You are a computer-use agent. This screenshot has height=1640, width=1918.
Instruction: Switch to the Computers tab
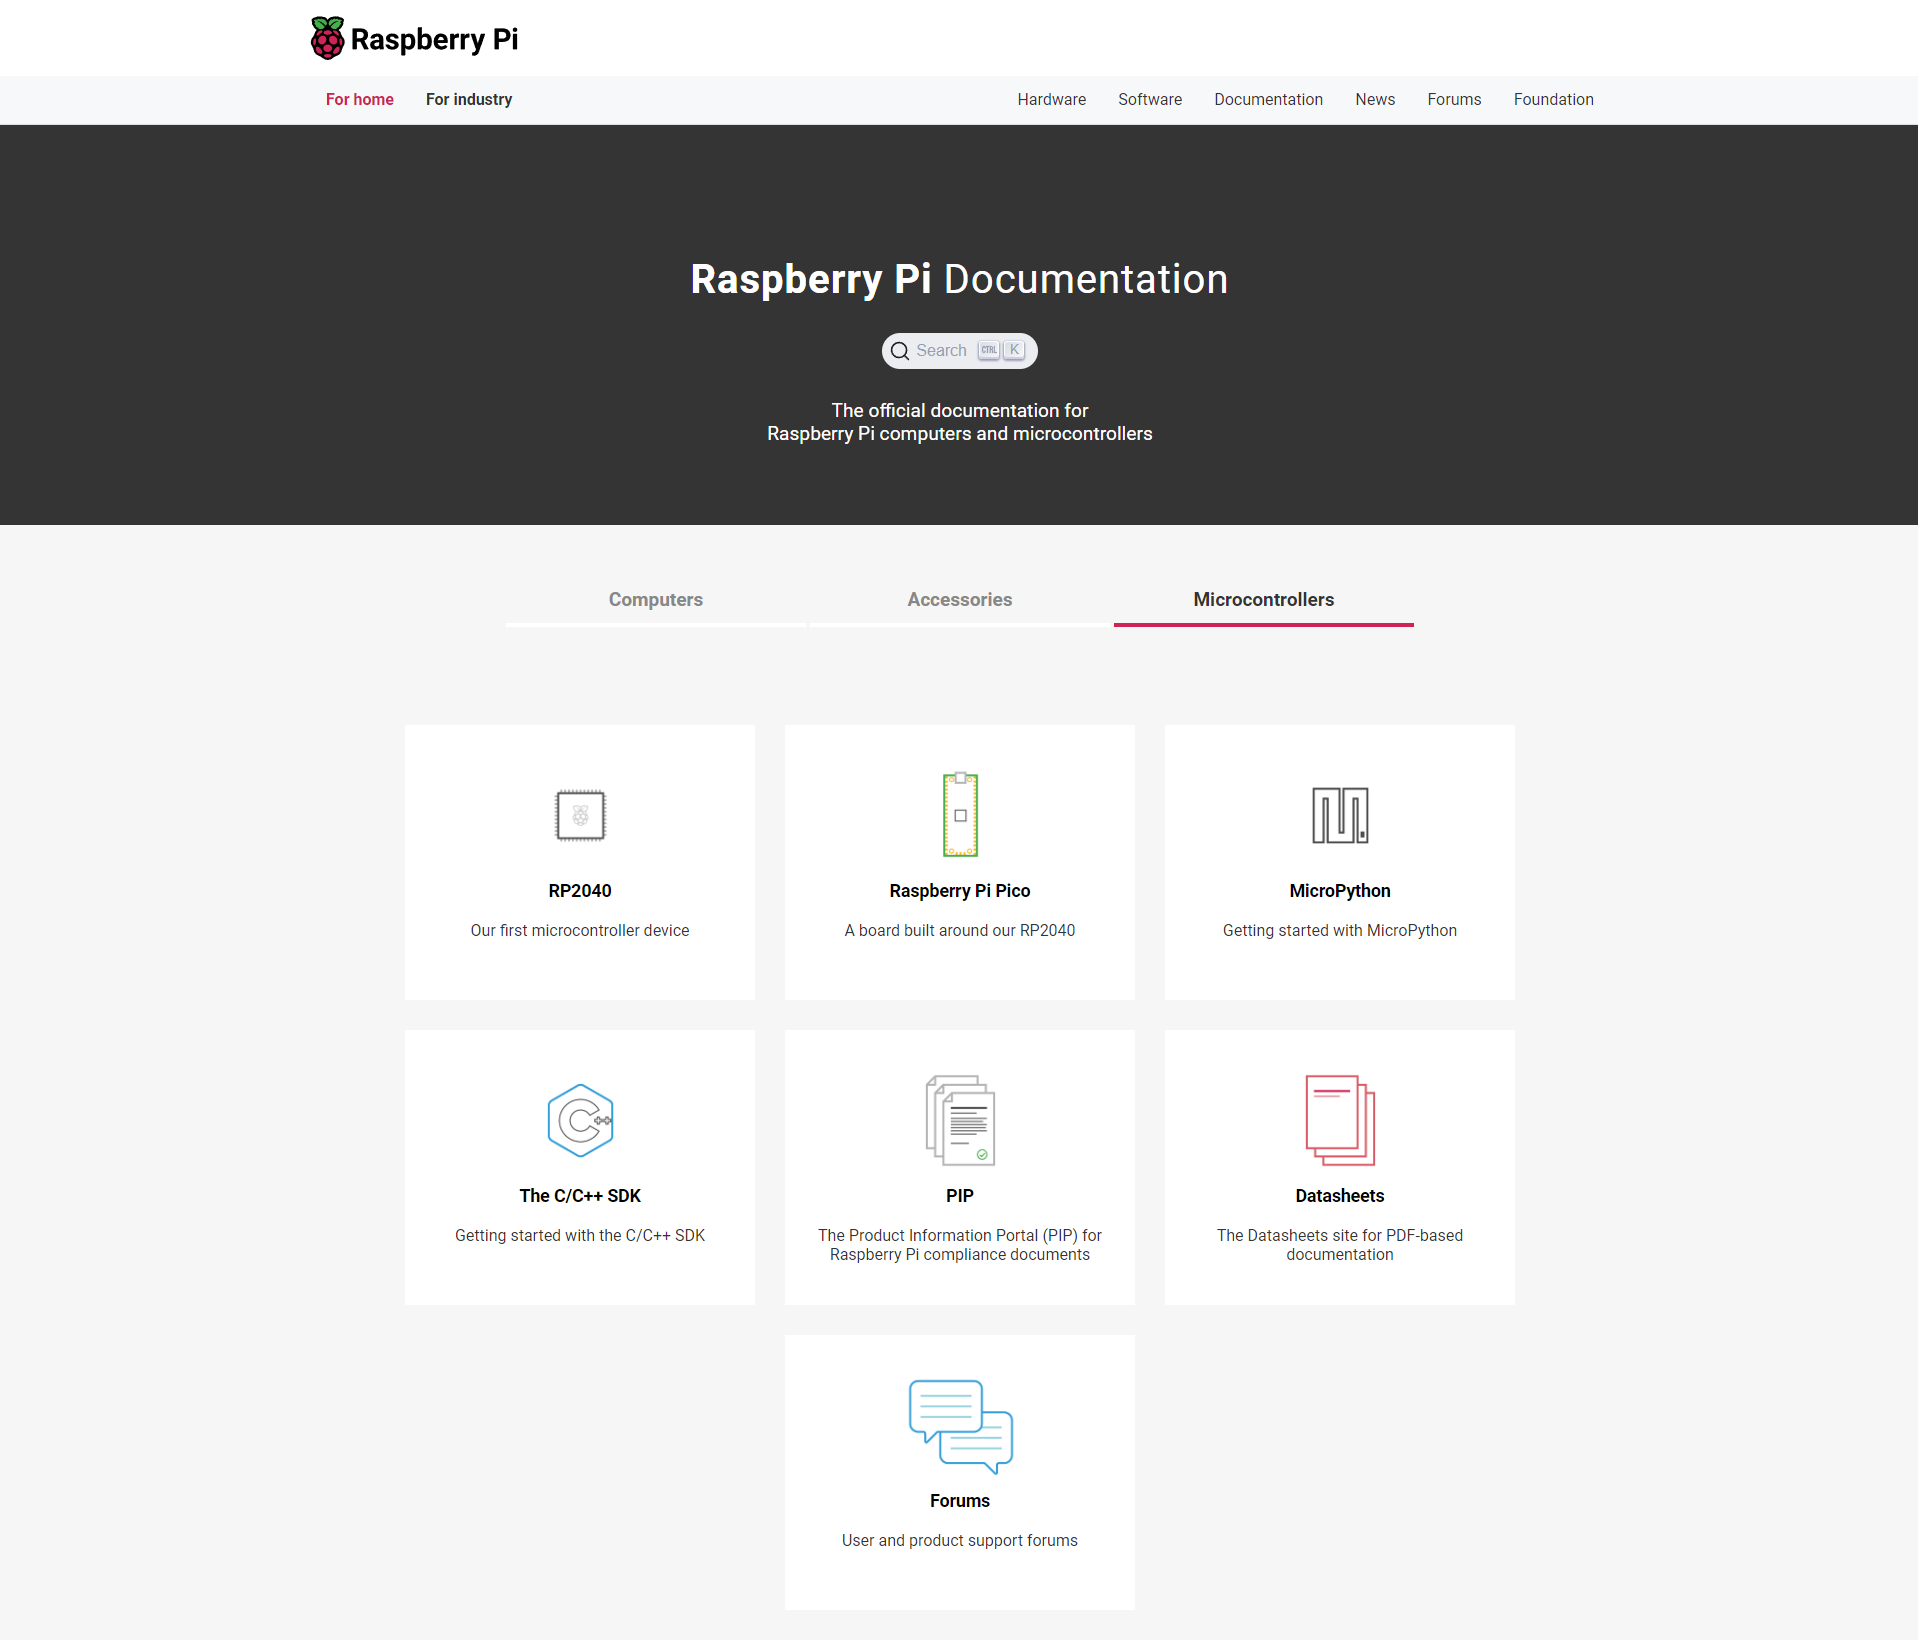pos(656,600)
